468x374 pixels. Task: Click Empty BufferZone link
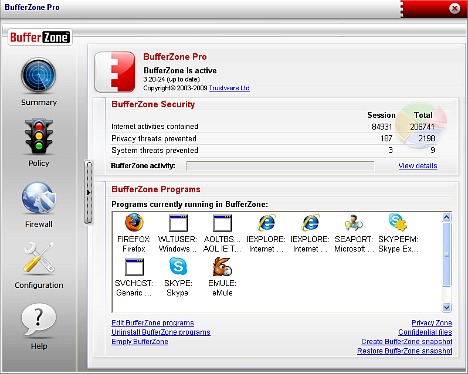(x=140, y=341)
